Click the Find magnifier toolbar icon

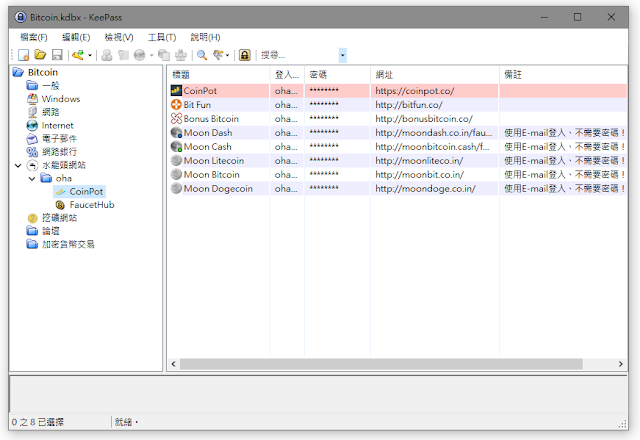pyautogui.click(x=202, y=55)
